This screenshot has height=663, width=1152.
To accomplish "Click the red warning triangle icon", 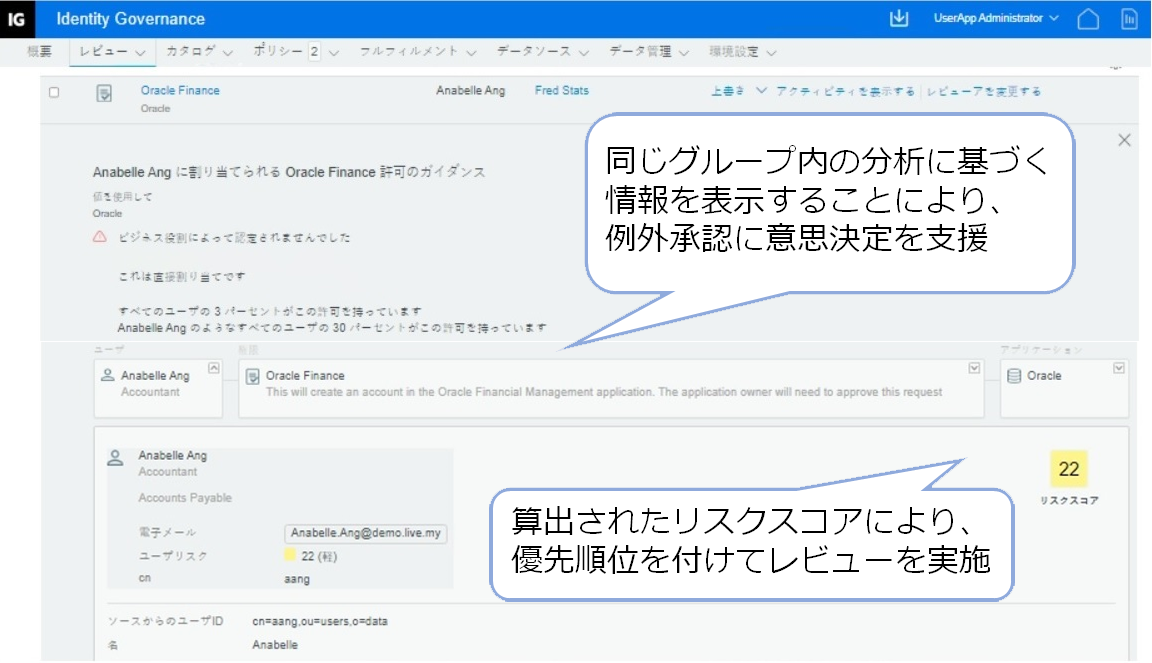I will point(100,238).
